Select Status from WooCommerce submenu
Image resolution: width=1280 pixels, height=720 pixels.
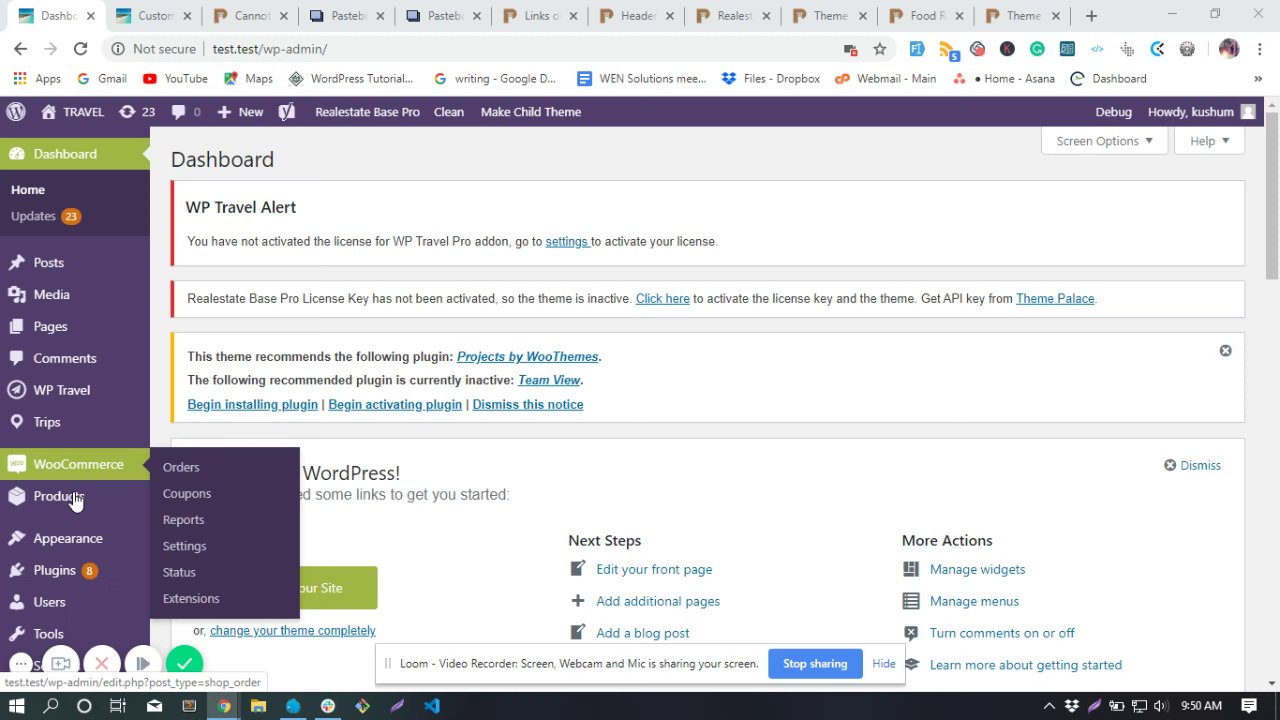(x=179, y=572)
